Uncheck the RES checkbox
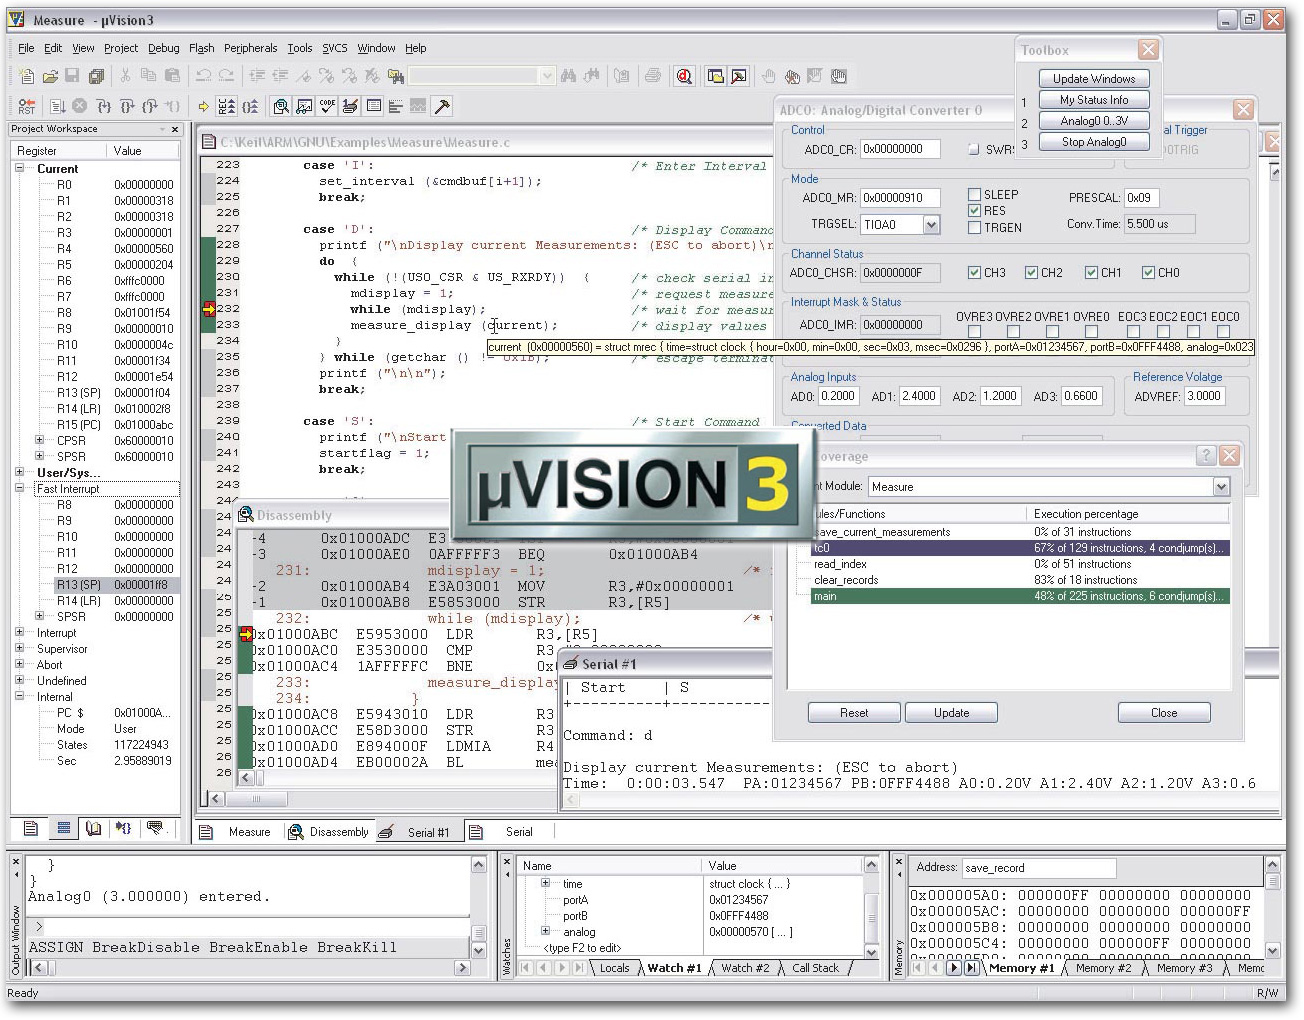 pyautogui.click(x=974, y=211)
